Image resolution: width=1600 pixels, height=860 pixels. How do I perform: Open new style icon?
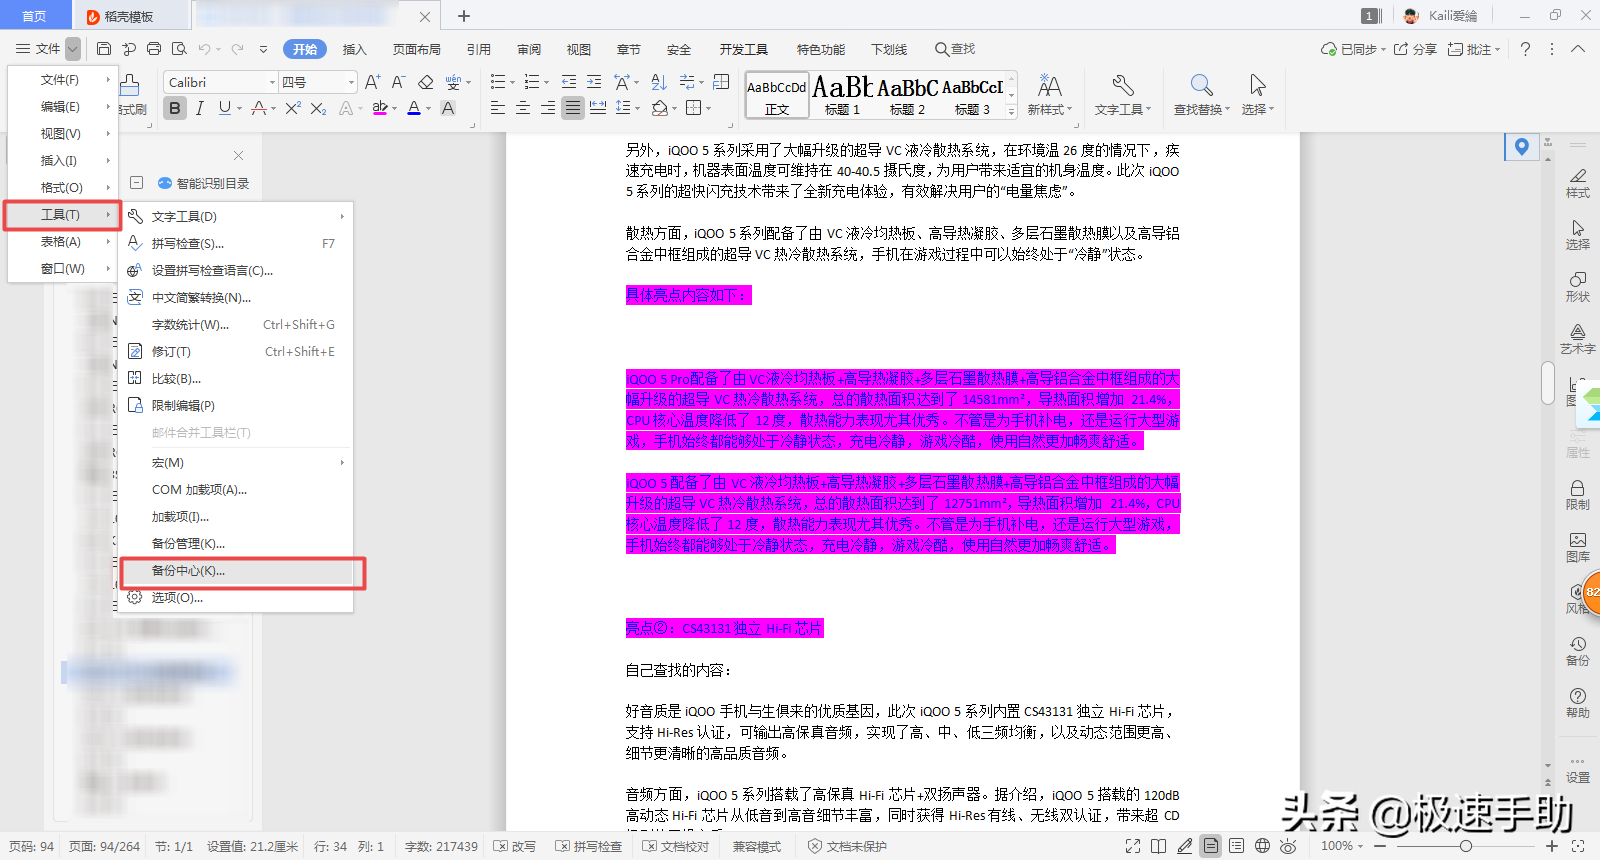point(1050,85)
